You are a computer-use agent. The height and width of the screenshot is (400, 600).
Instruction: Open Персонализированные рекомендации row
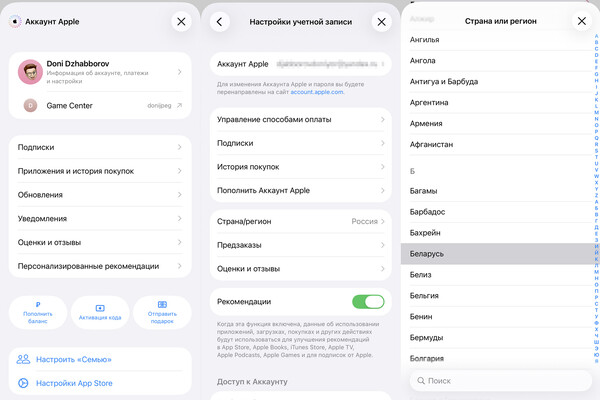(x=100, y=266)
